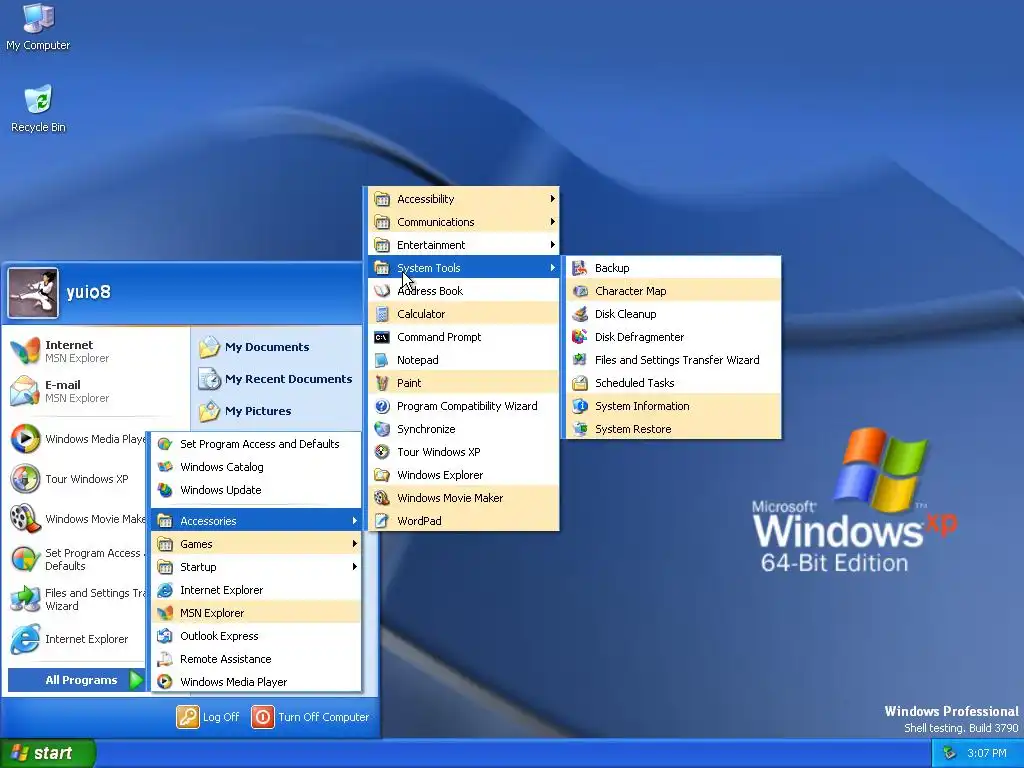This screenshot has height=768, width=1024.
Task: Select the Recycle Bin desktop icon
Action: point(38,109)
